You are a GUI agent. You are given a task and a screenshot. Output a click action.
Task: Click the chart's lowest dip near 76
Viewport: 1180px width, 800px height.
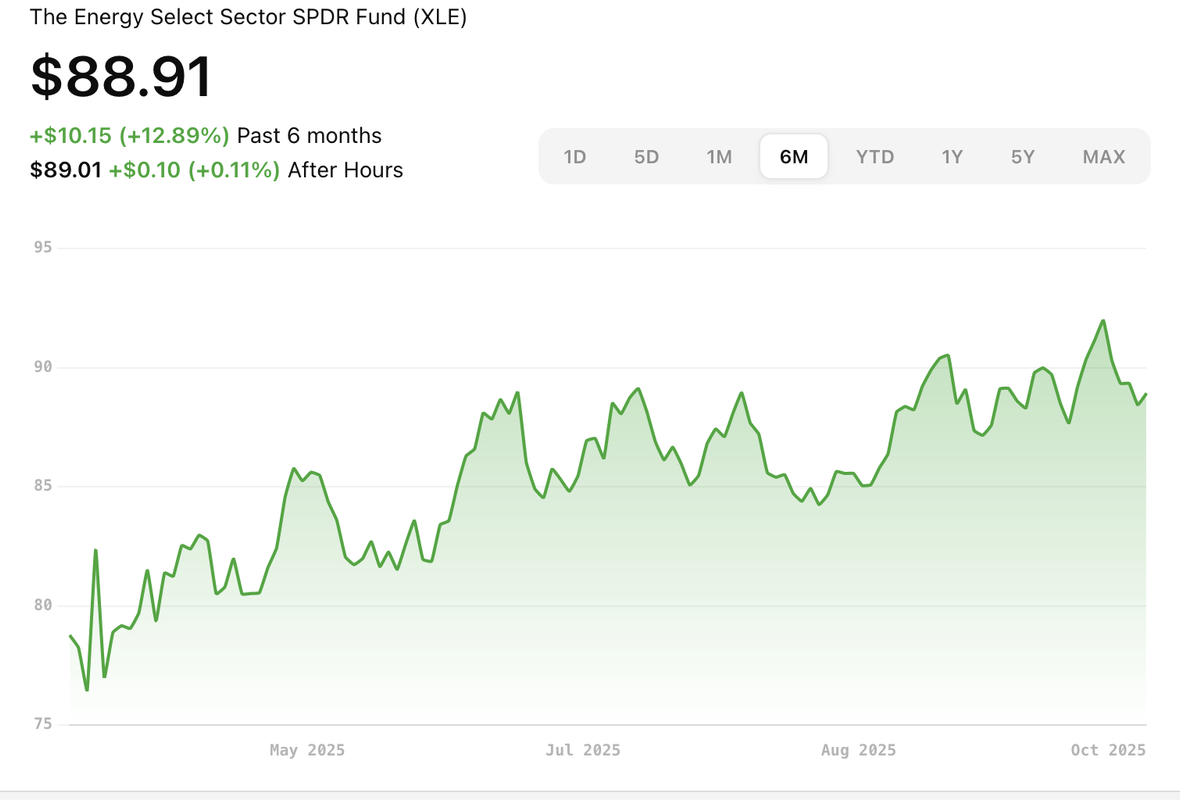pyautogui.click(x=87, y=689)
